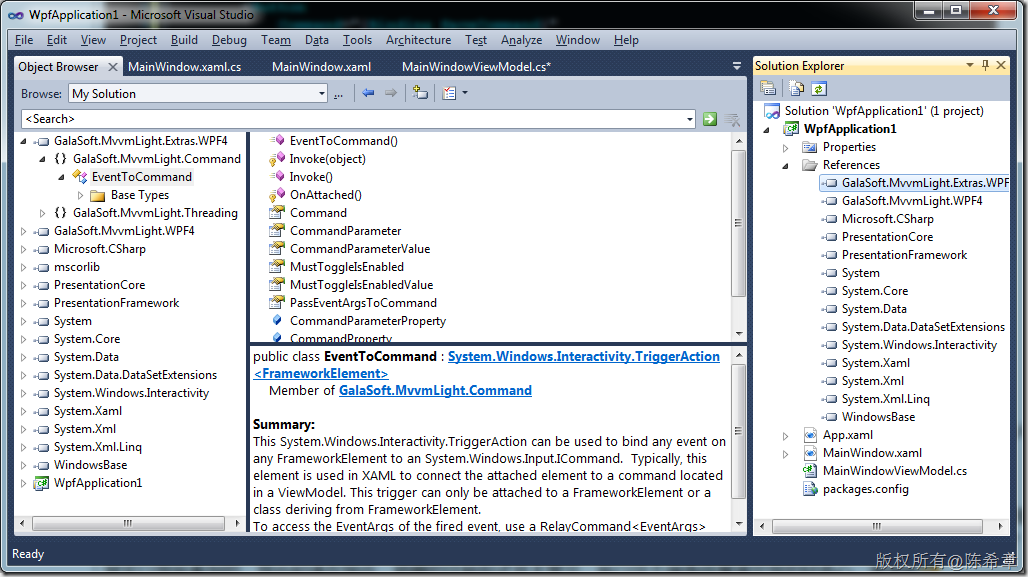The height and width of the screenshot is (577, 1028).
Task: Select WpfApplication1 in Object Browser tree
Action: (x=98, y=483)
